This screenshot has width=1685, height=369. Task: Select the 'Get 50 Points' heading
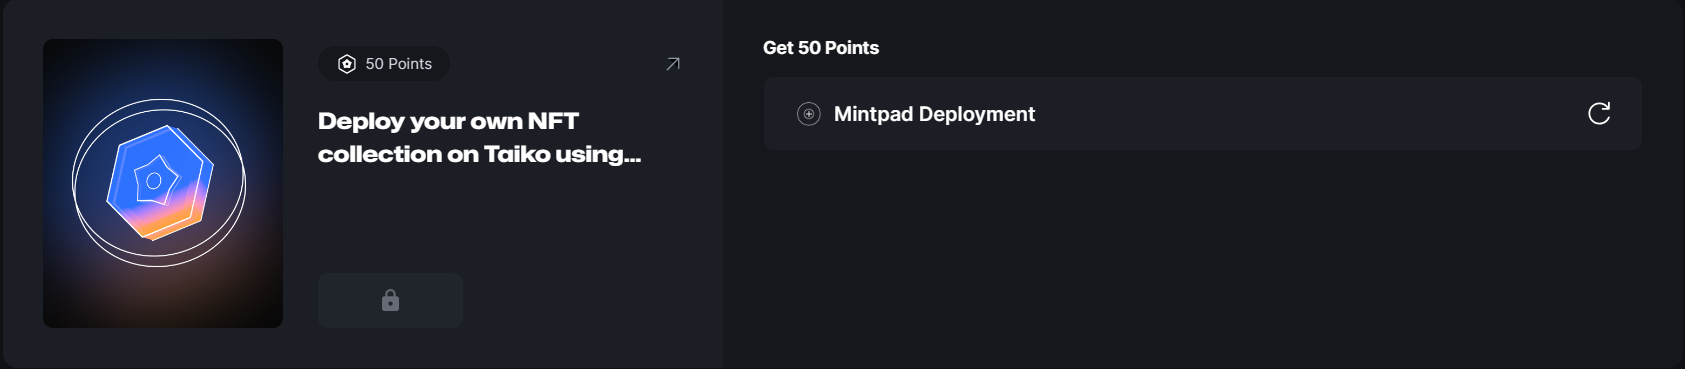click(821, 48)
